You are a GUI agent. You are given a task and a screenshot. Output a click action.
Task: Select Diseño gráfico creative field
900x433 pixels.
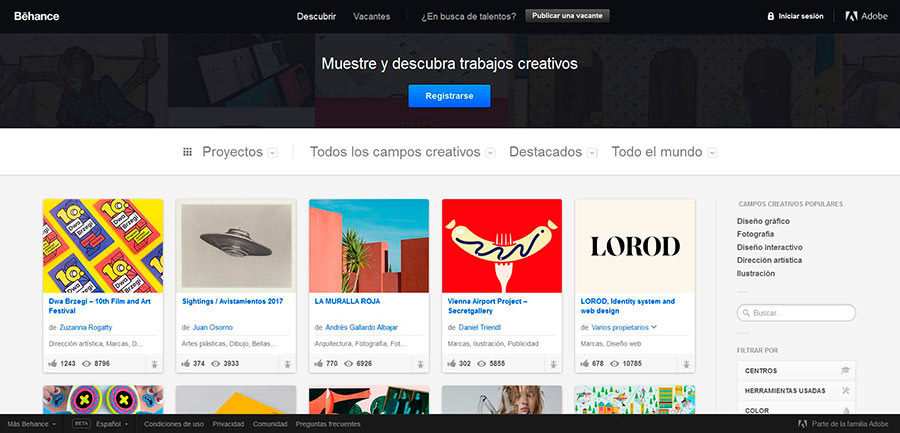coord(763,221)
